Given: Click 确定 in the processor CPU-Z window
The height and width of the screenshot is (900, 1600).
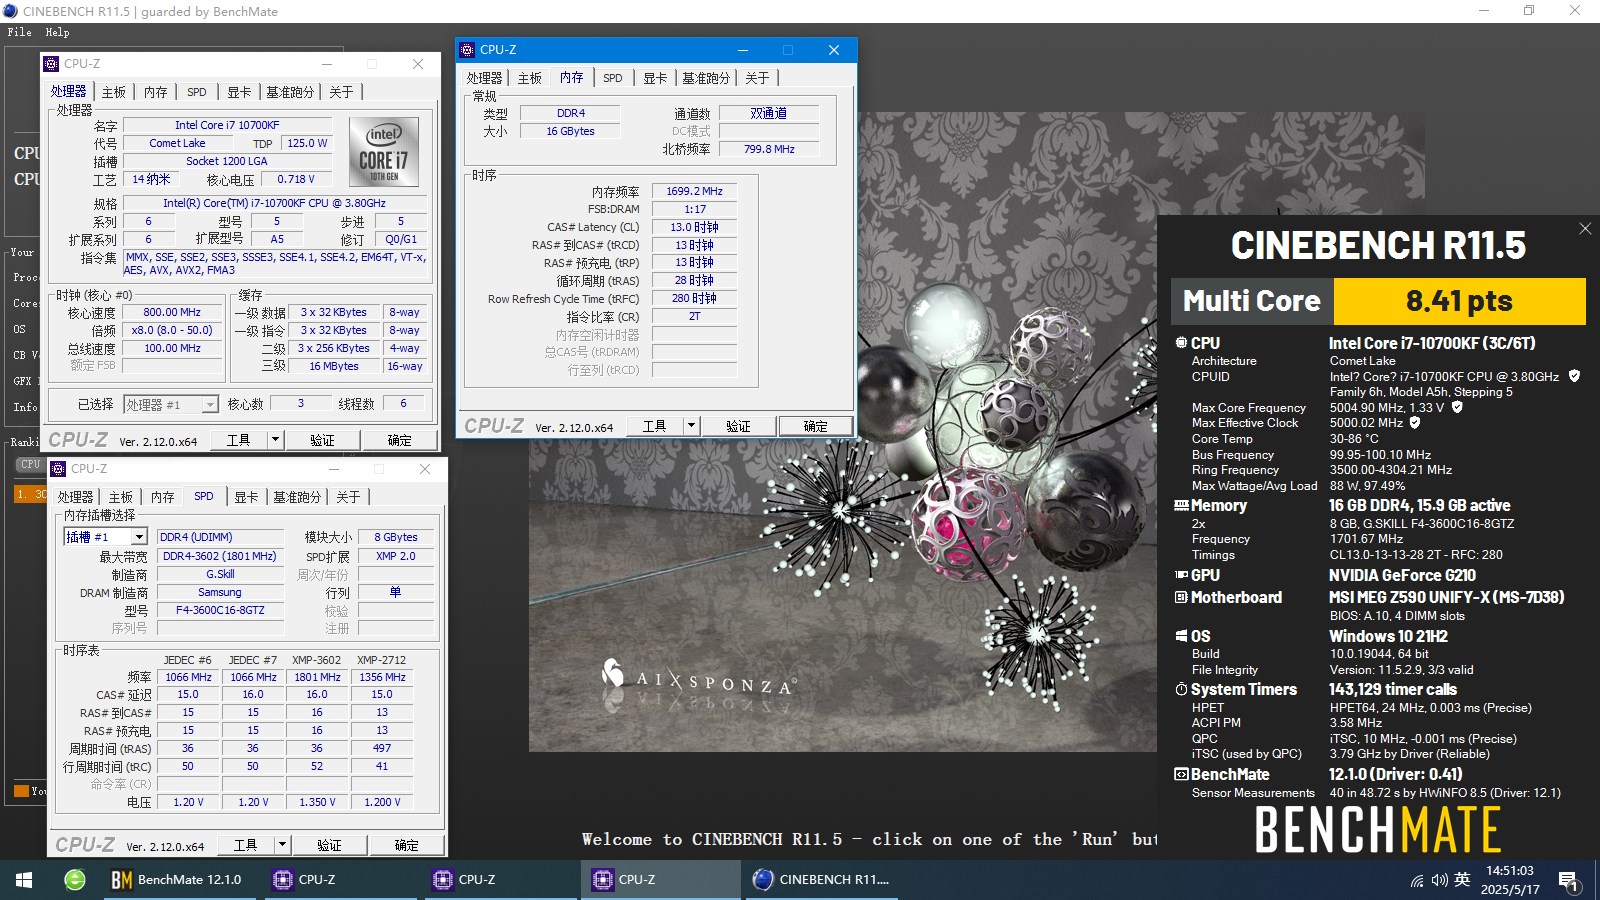Looking at the screenshot, I should (399, 440).
